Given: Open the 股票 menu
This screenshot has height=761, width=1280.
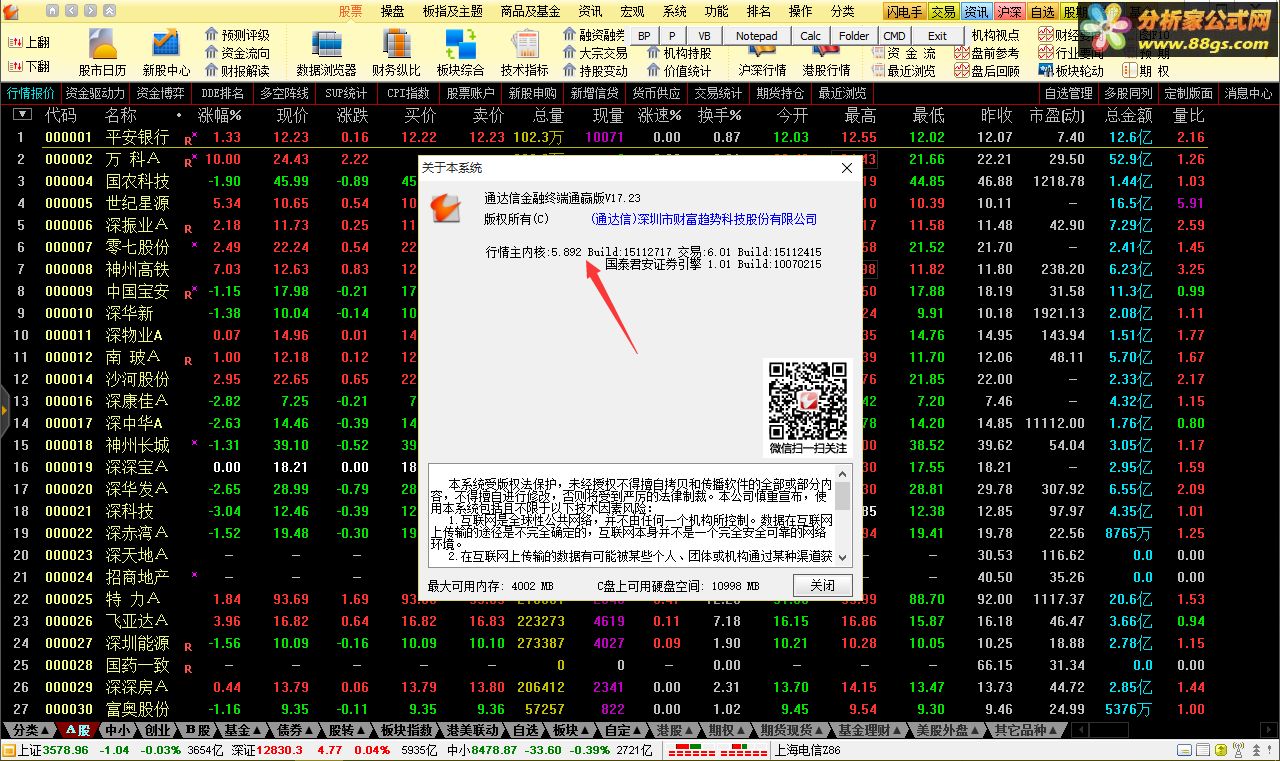Looking at the screenshot, I should (x=350, y=11).
